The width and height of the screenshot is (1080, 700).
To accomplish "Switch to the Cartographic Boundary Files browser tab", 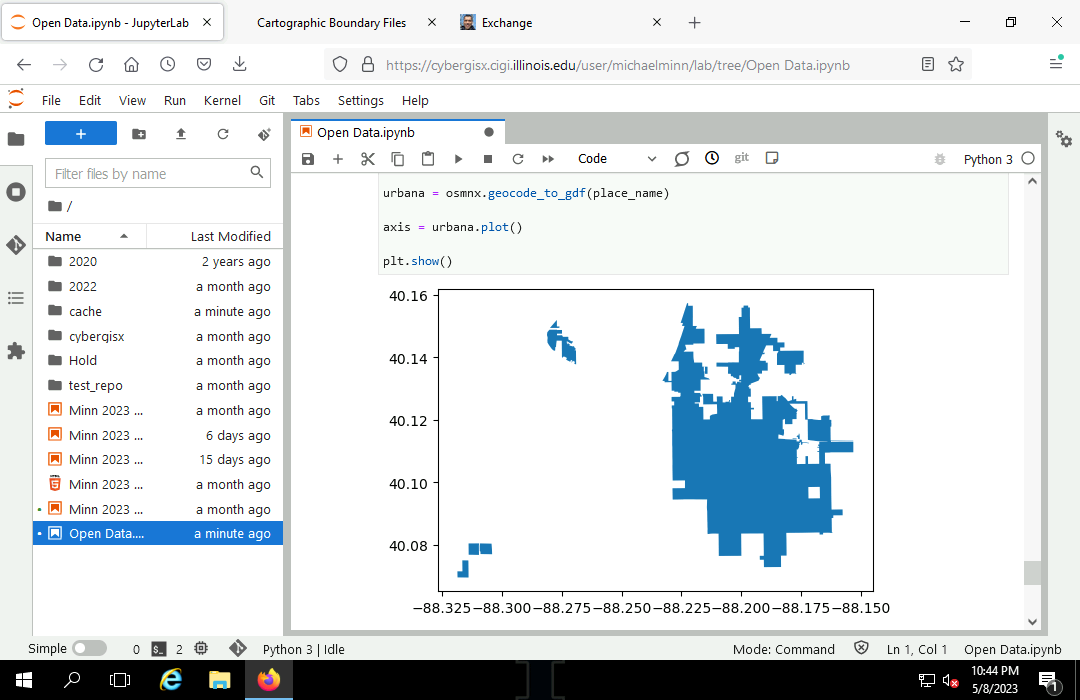I will click(x=331, y=23).
